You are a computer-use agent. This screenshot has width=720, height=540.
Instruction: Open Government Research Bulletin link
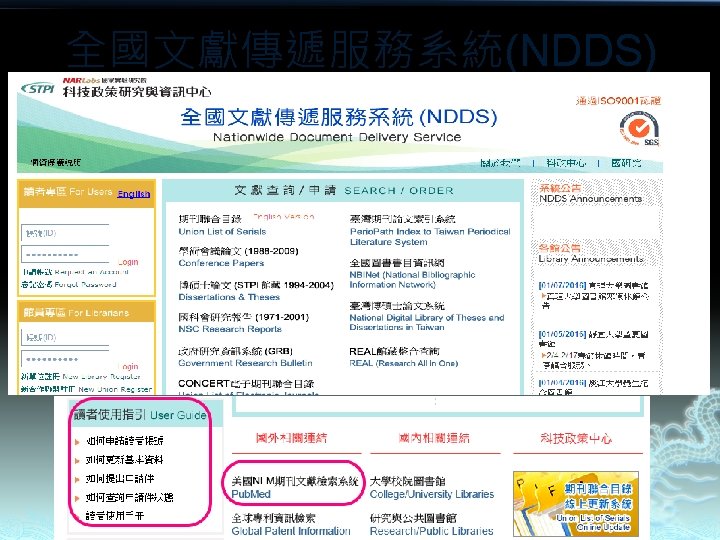pyautogui.click(x=245, y=363)
